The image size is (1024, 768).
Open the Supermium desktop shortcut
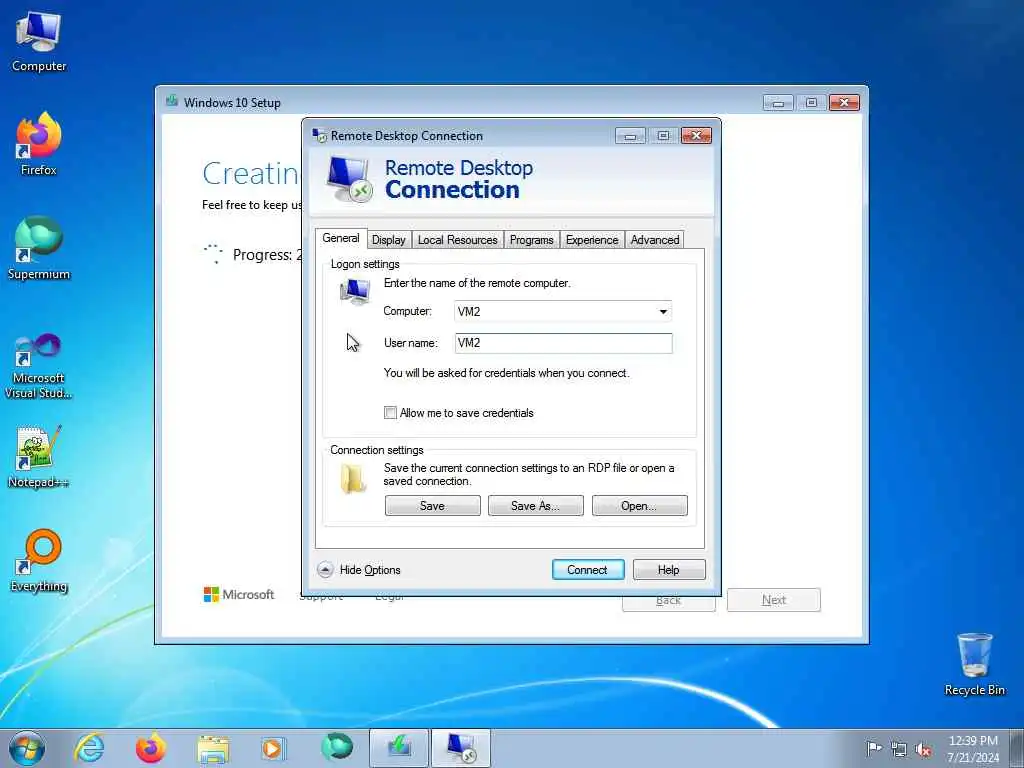39,248
